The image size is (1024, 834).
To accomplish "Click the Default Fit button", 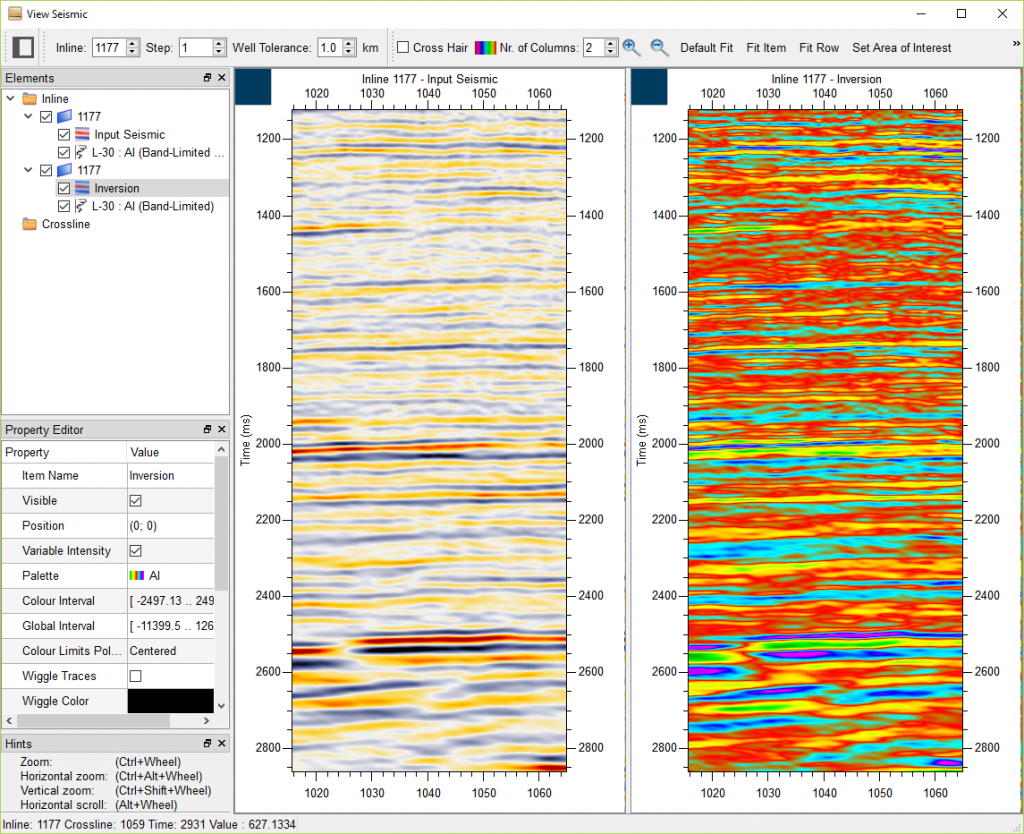I will pyautogui.click(x=706, y=47).
